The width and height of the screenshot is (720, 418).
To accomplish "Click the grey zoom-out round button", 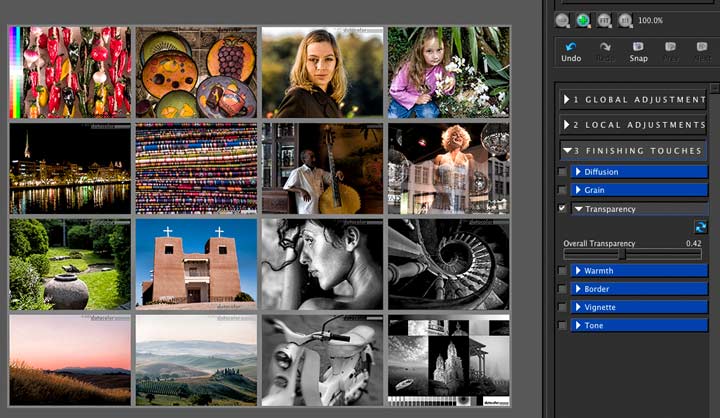I will coord(562,20).
